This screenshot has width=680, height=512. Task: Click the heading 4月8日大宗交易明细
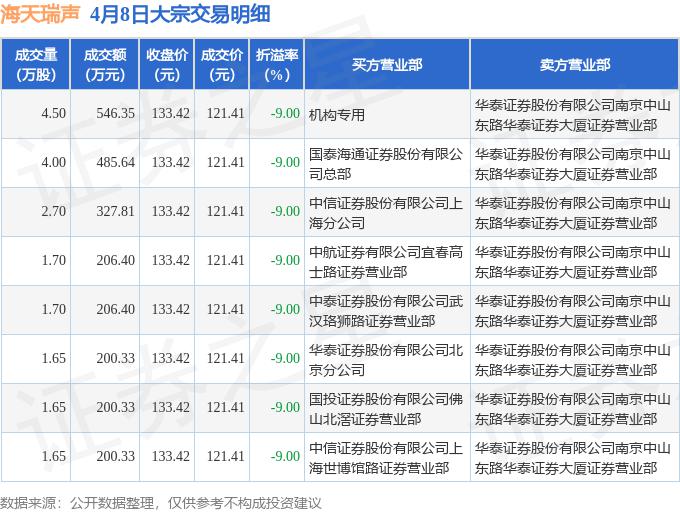[180, 14]
